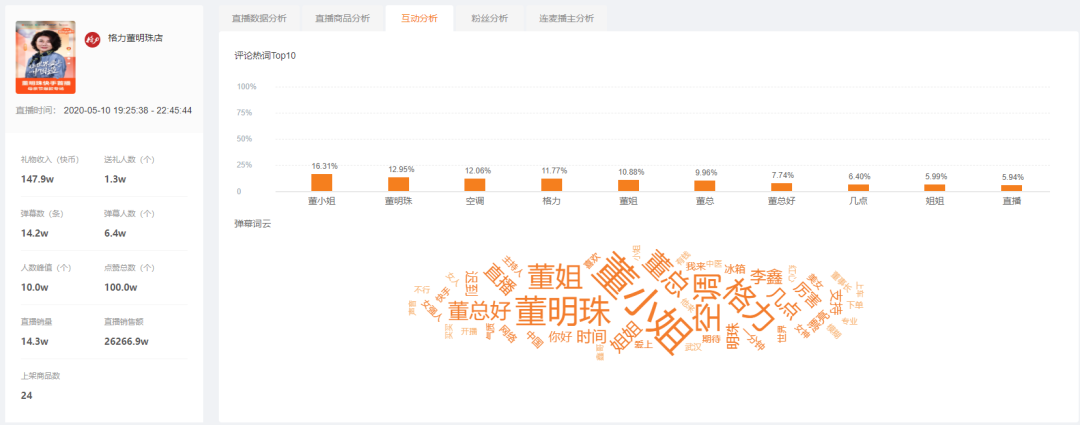1080x425 pixels.
Task: Click the 上架商品数 value 24
Action: pyautogui.click(x=27, y=395)
